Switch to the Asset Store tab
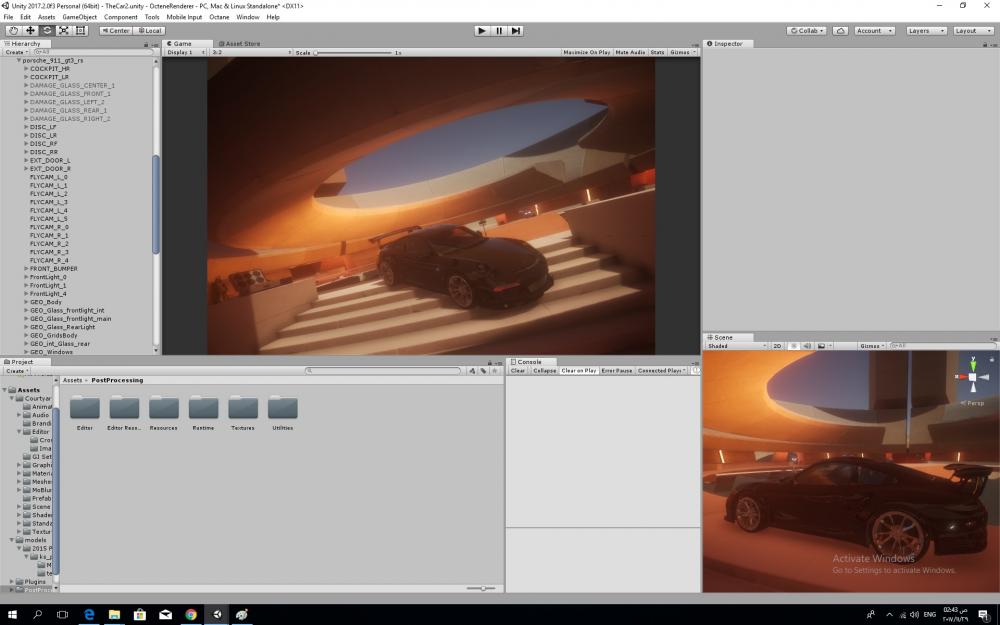The height and width of the screenshot is (625, 1000). tap(240, 44)
